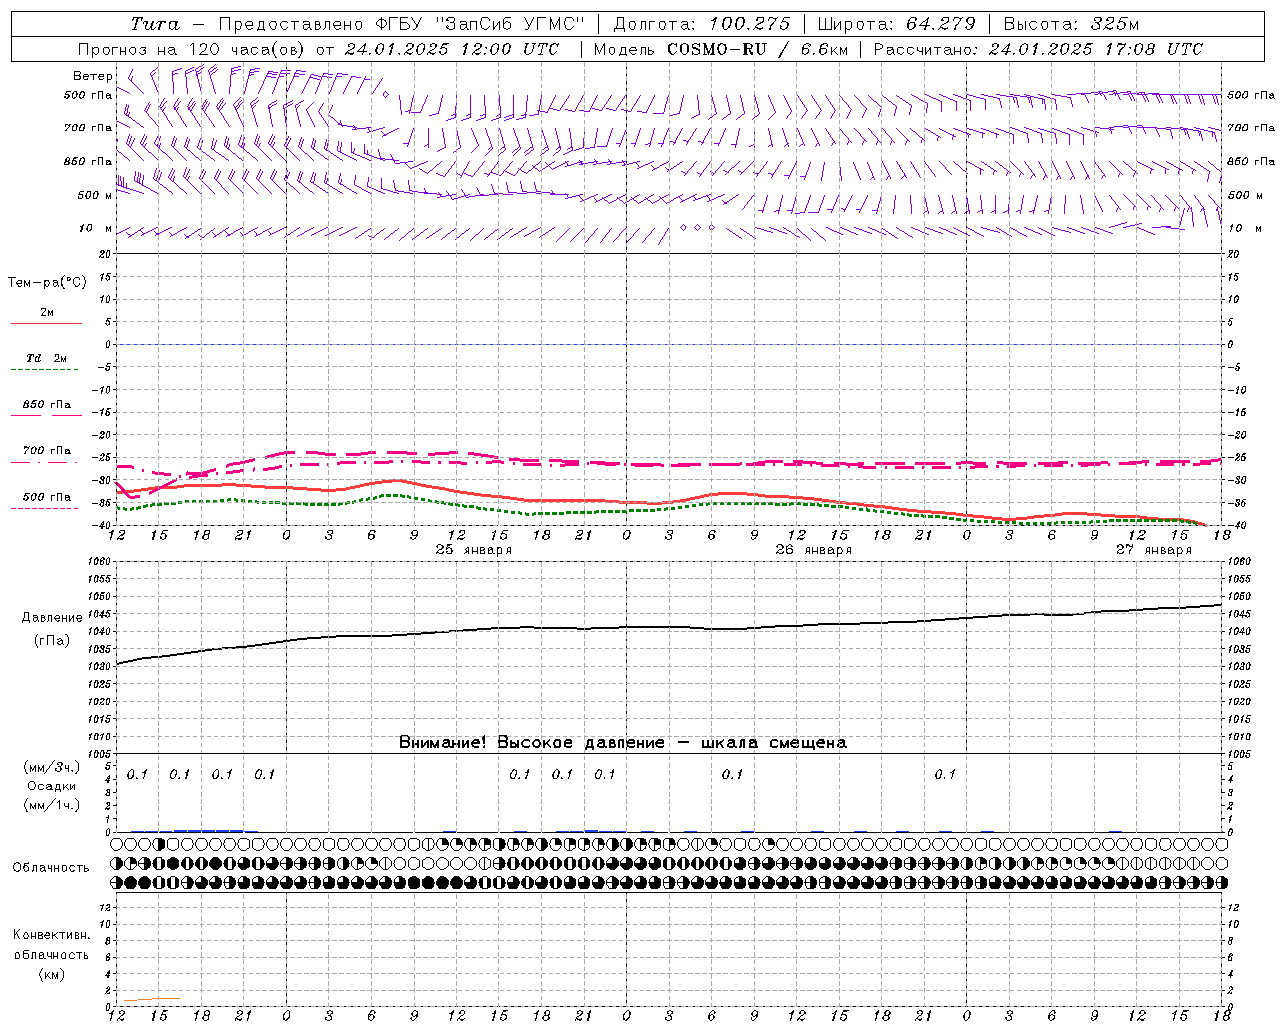Click the "Осадки" precipitation label
This screenshot has width=1280, height=1024.
(x=52, y=786)
